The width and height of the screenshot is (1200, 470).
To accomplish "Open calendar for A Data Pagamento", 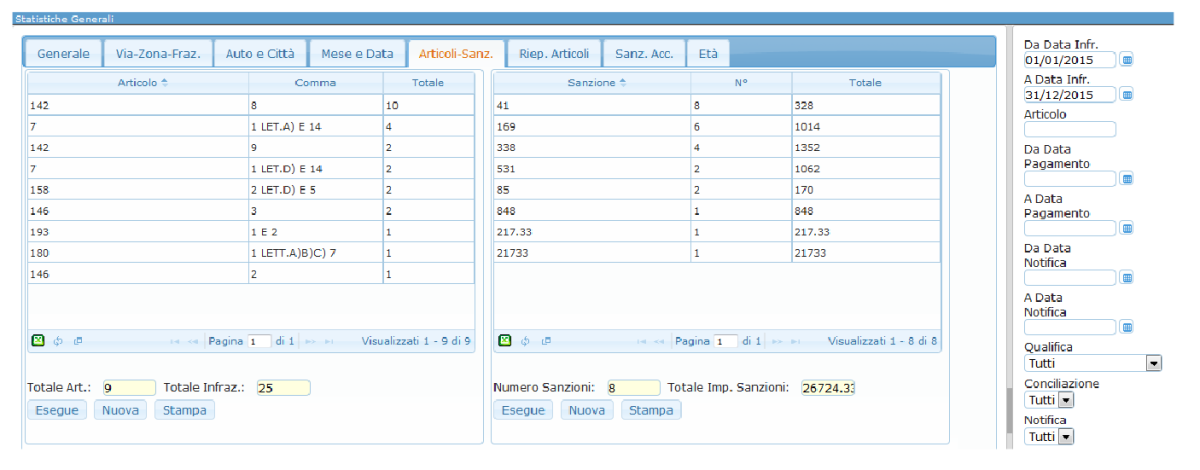I will coord(1127,228).
